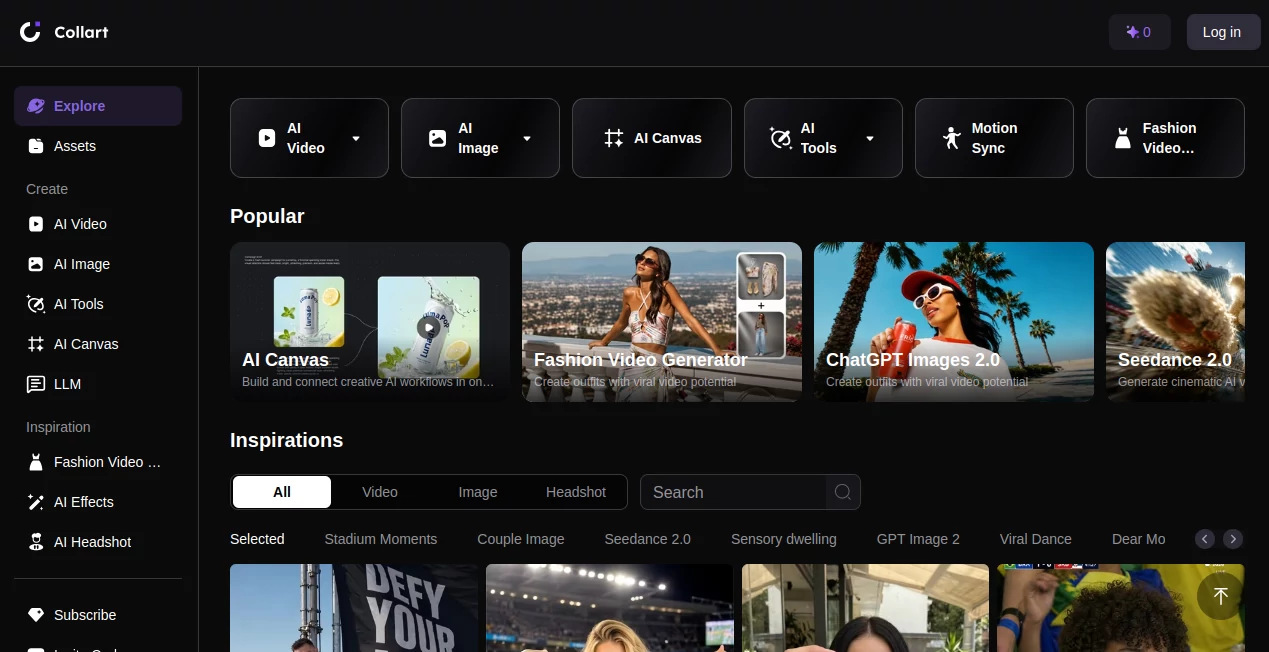Select the Stadium Moments category
Image resolution: width=1269 pixels, height=652 pixels.
[x=381, y=539]
